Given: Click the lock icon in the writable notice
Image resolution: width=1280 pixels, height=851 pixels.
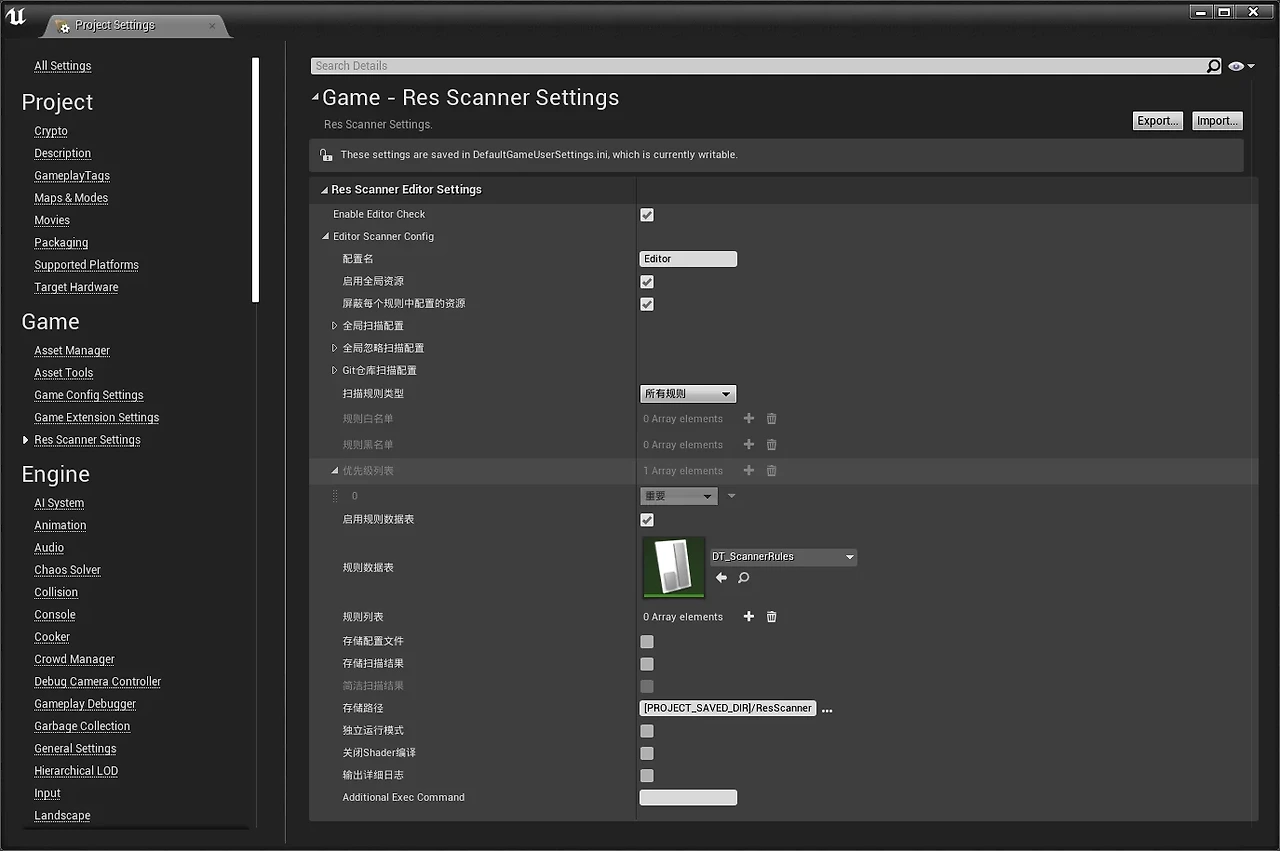Looking at the screenshot, I should tap(326, 155).
